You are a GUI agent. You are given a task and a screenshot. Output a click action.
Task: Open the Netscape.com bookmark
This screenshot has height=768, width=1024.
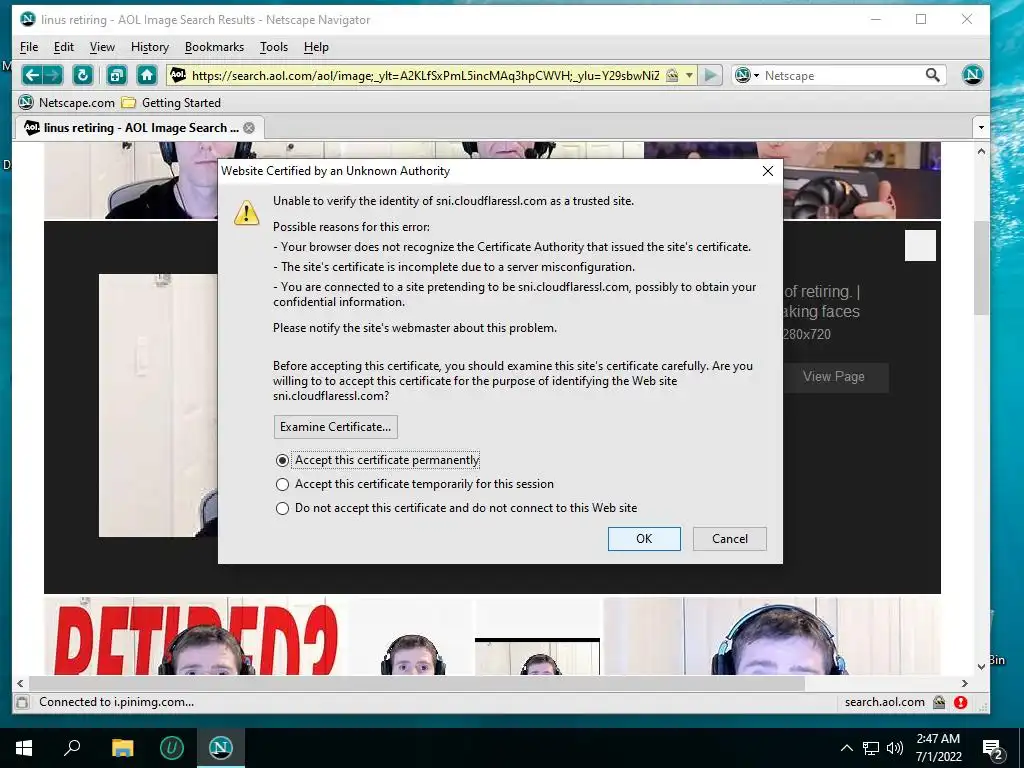[67, 103]
